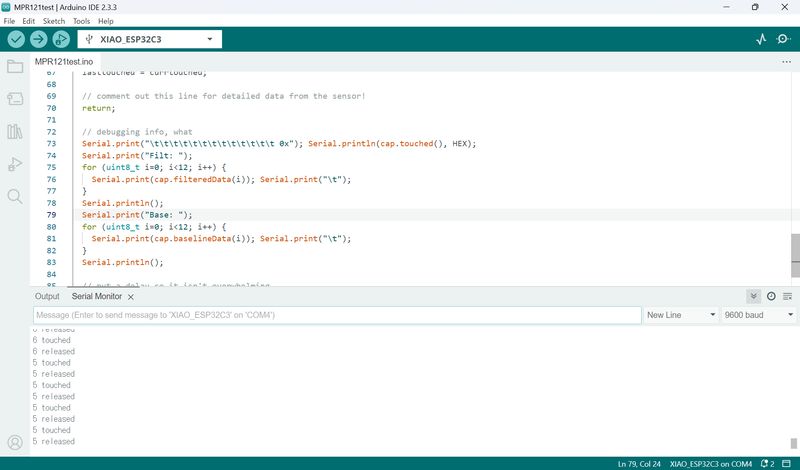Click the 'for' loop header on line 75
Screen dimensions: 800x470
coord(154,167)
